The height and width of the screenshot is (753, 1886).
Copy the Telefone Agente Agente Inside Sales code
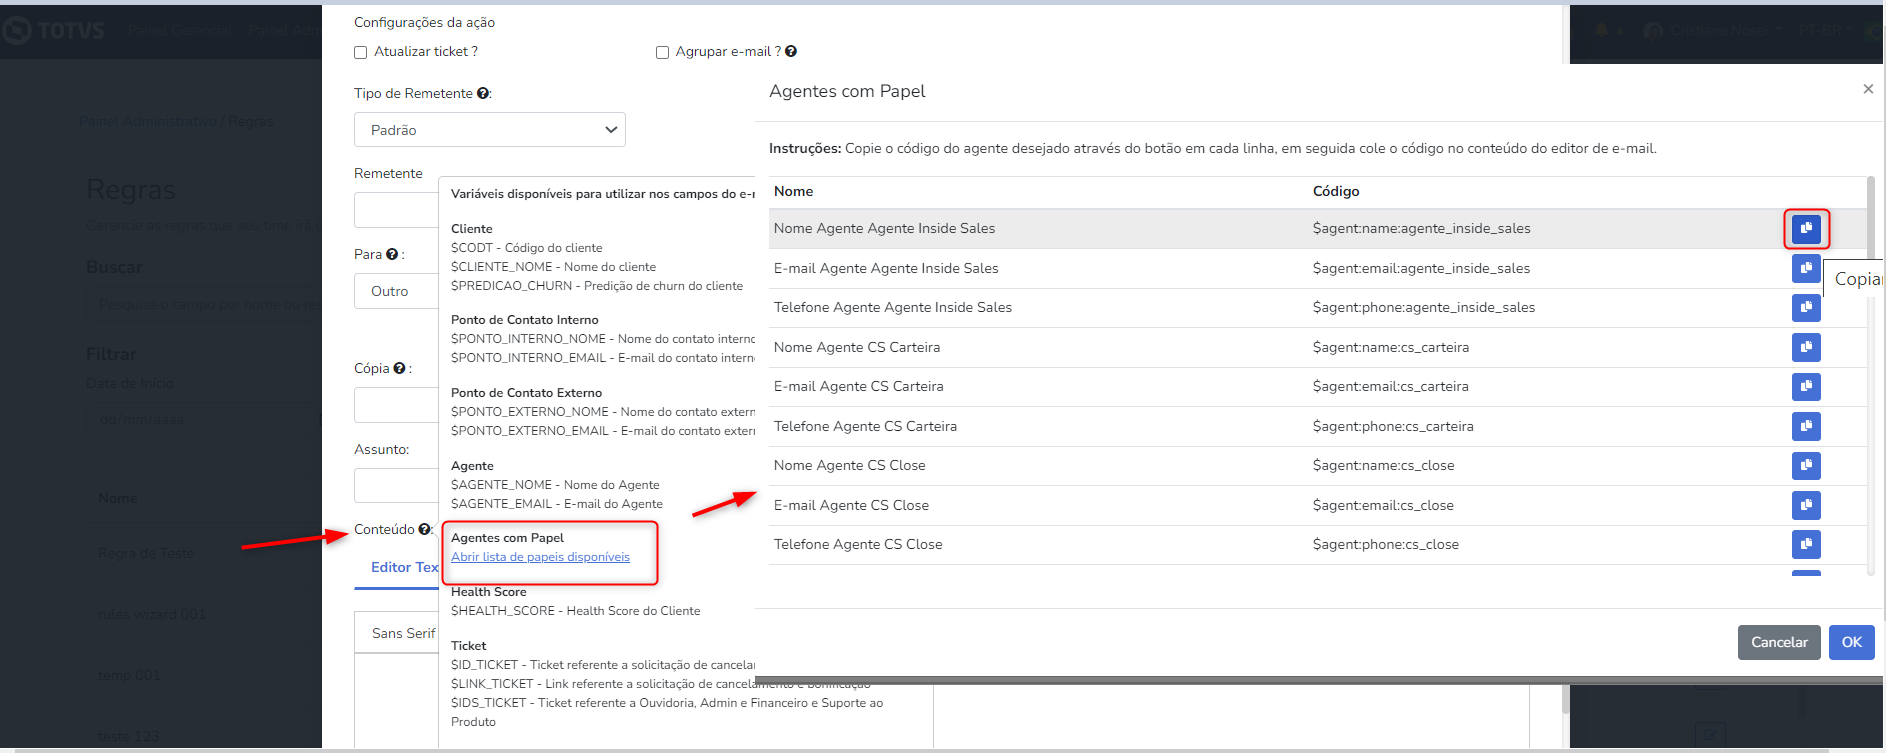1805,308
